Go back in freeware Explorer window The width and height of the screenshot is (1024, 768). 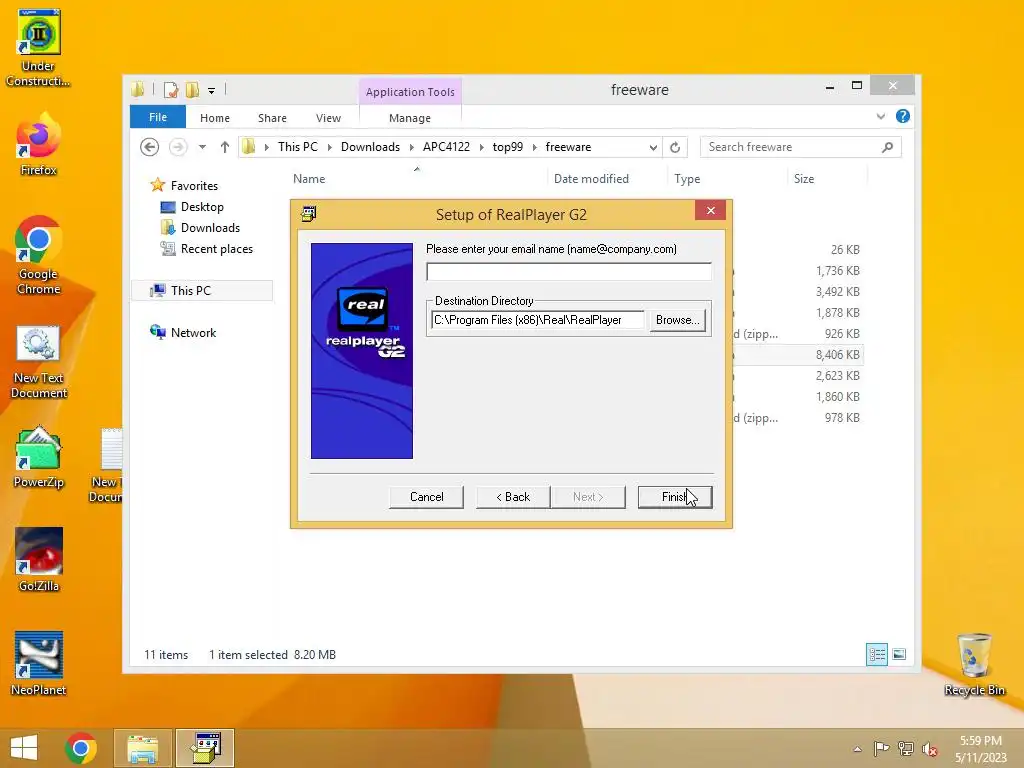[x=150, y=147]
